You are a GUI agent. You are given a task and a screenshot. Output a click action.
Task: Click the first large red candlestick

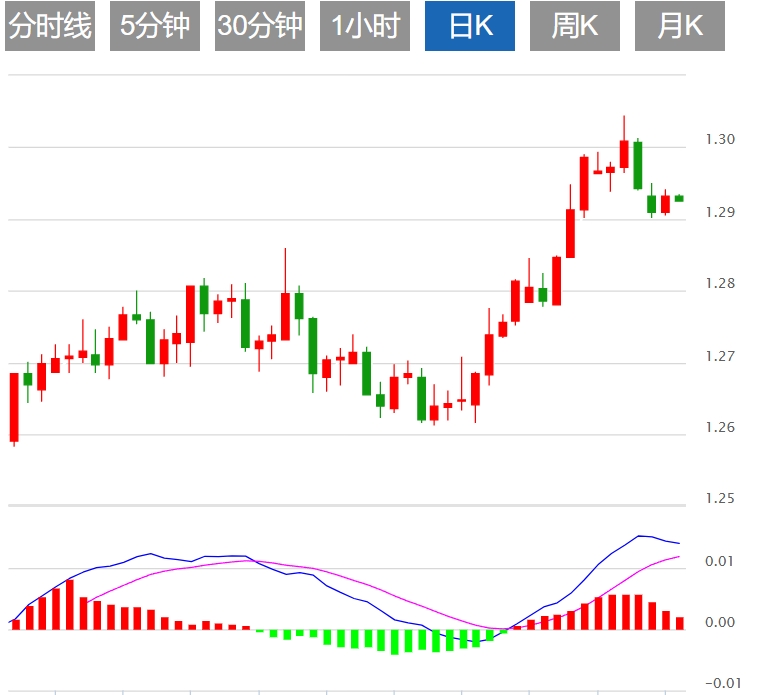click(14, 407)
